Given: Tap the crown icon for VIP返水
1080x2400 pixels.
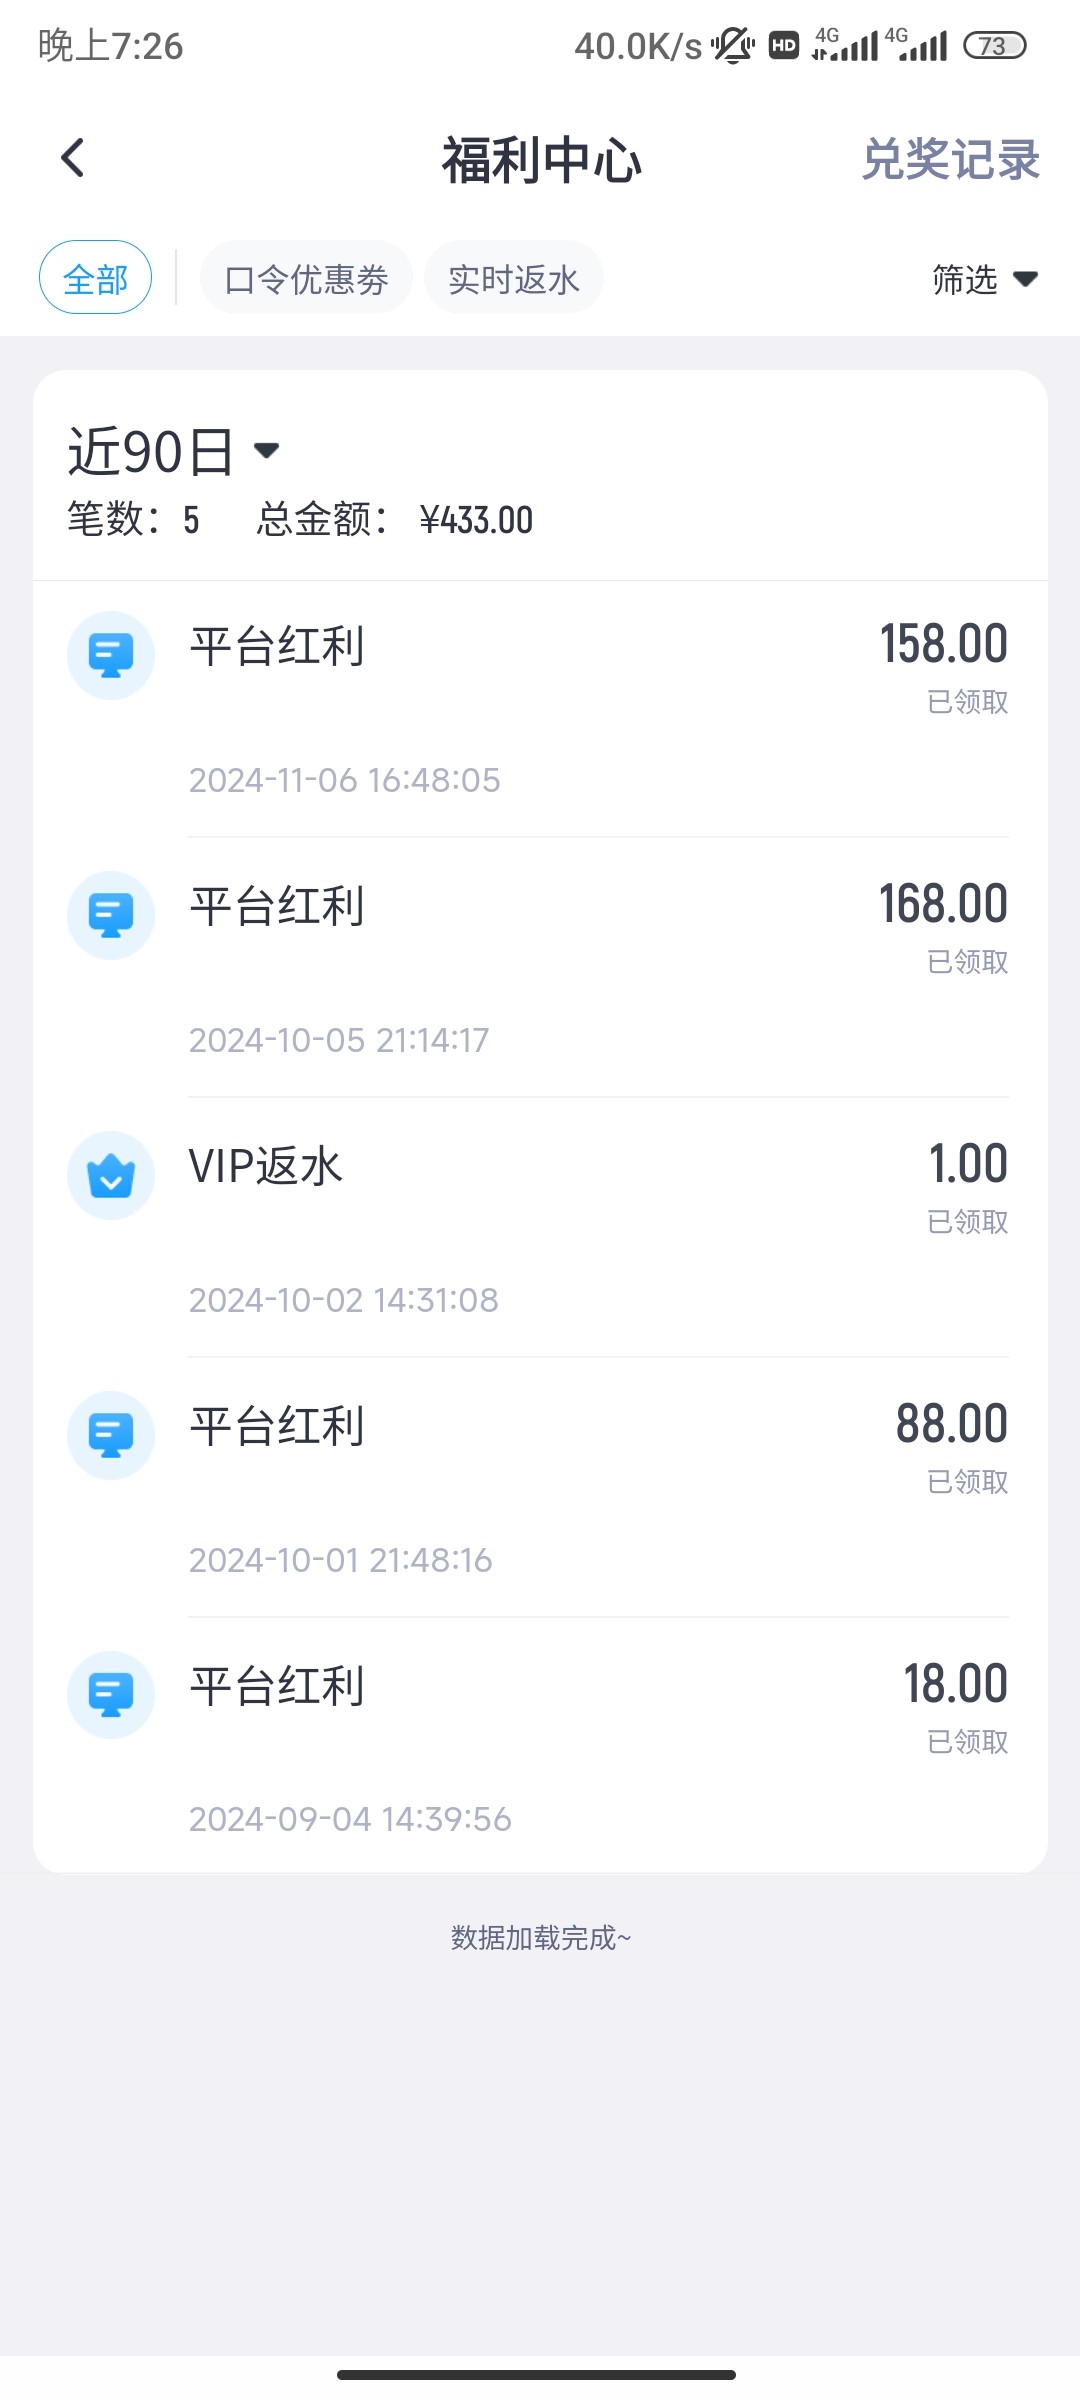Looking at the screenshot, I should click(111, 1175).
